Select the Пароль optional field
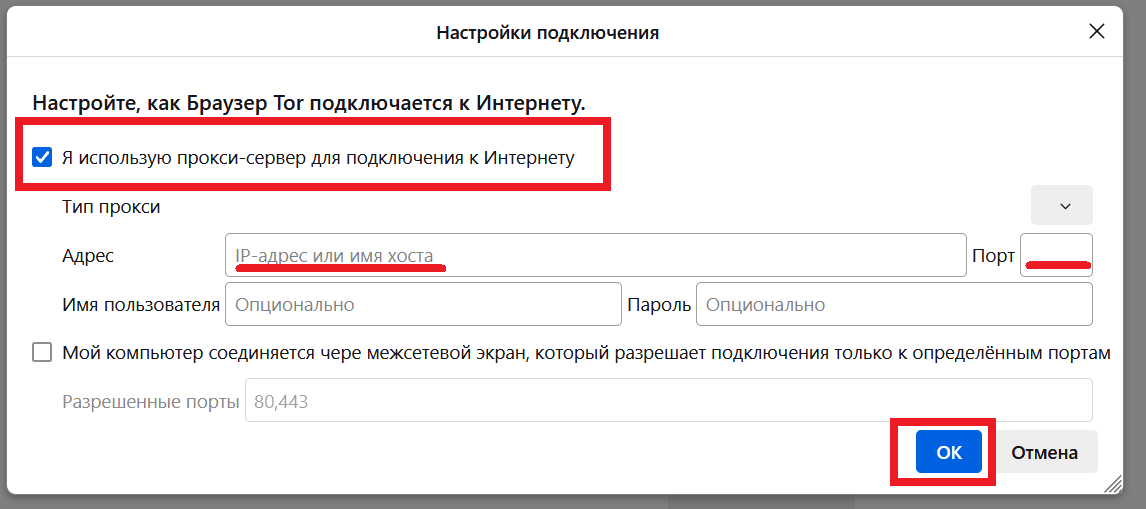1146x509 pixels. coord(895,304)
